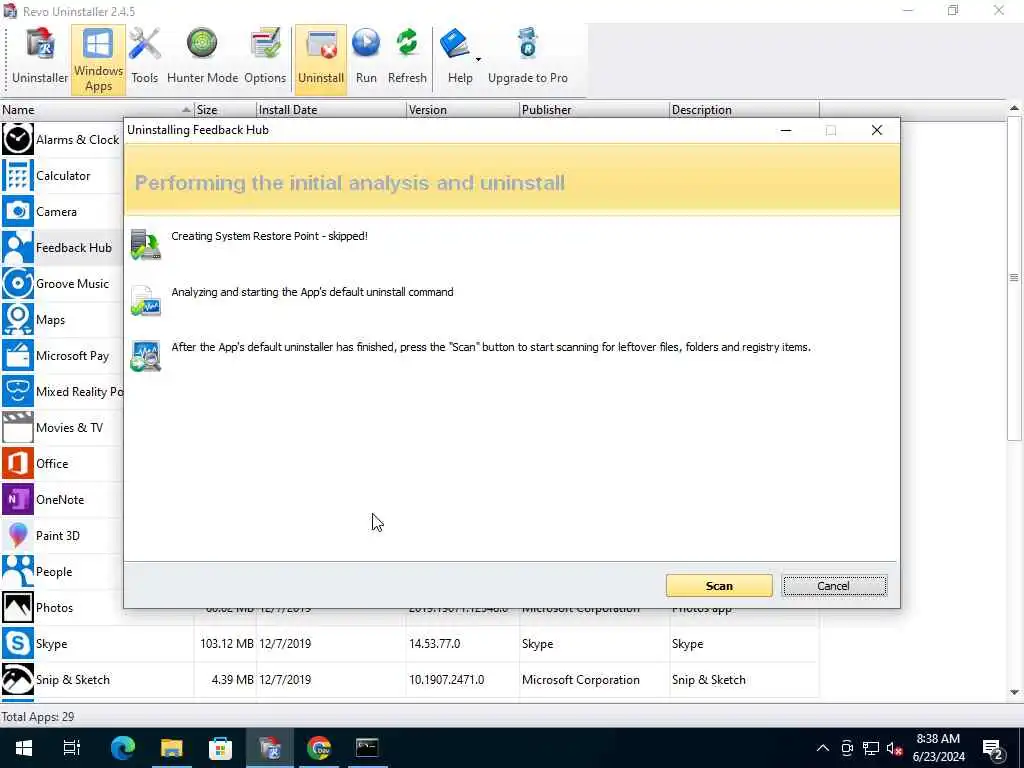Sort list by Name column header
The image size is (1024, 768).
pos(97,110)
